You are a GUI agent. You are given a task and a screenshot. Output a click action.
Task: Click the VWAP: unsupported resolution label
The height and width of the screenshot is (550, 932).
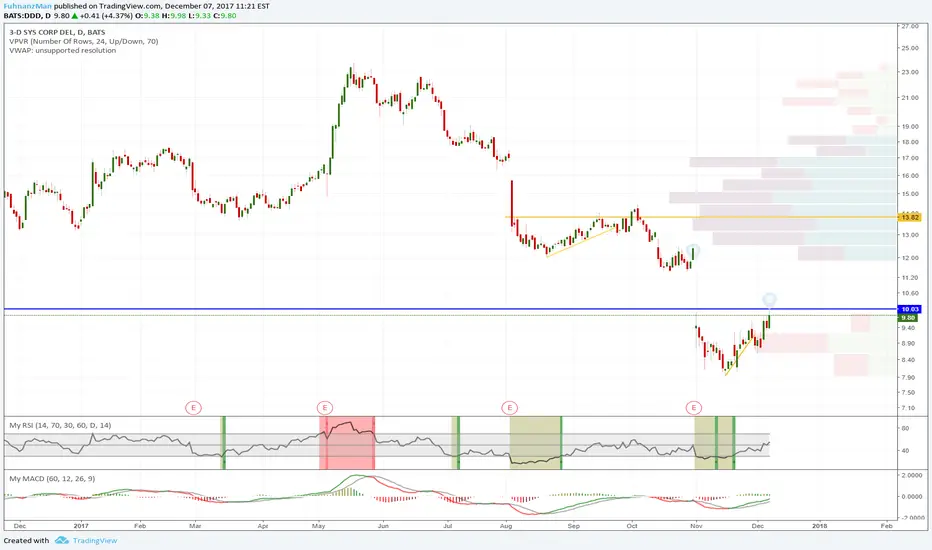coord(62,51)
